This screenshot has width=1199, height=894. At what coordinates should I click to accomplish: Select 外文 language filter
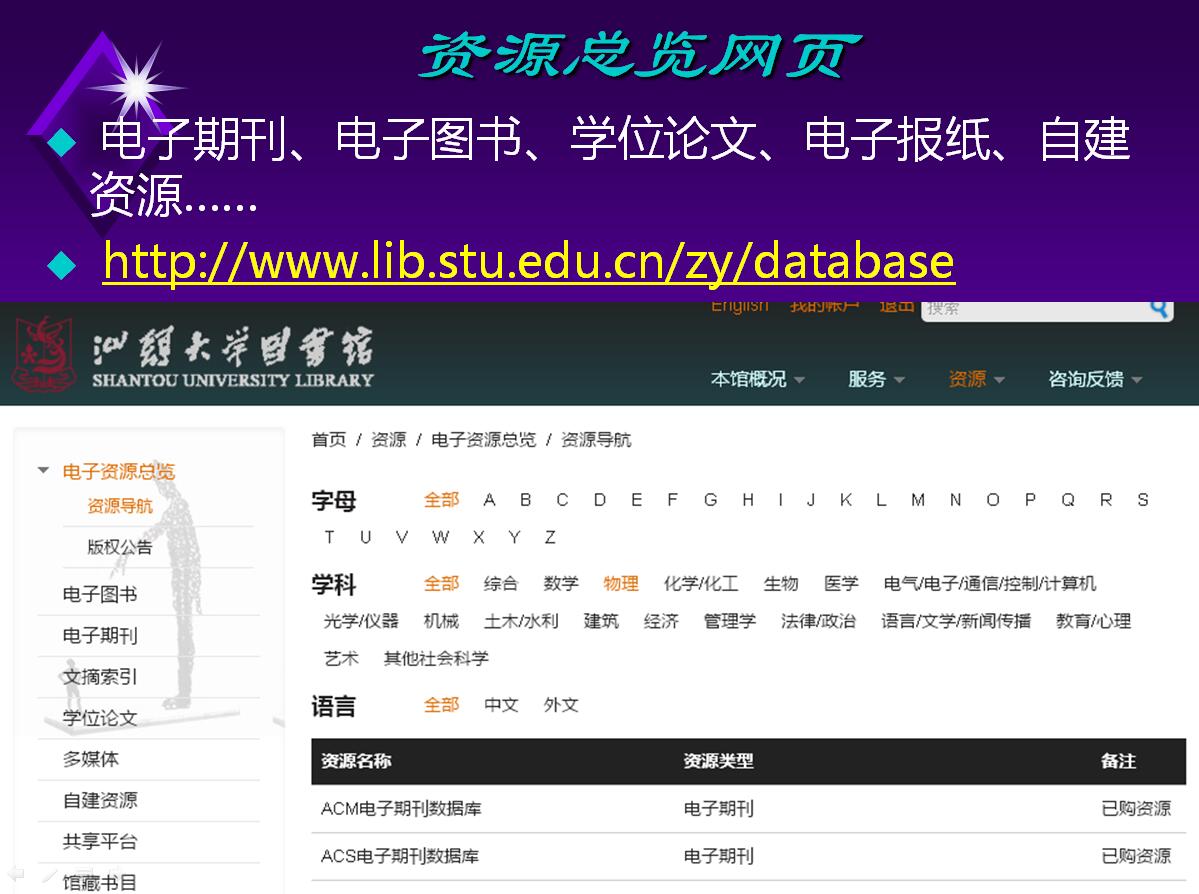[x=561, y=705]
